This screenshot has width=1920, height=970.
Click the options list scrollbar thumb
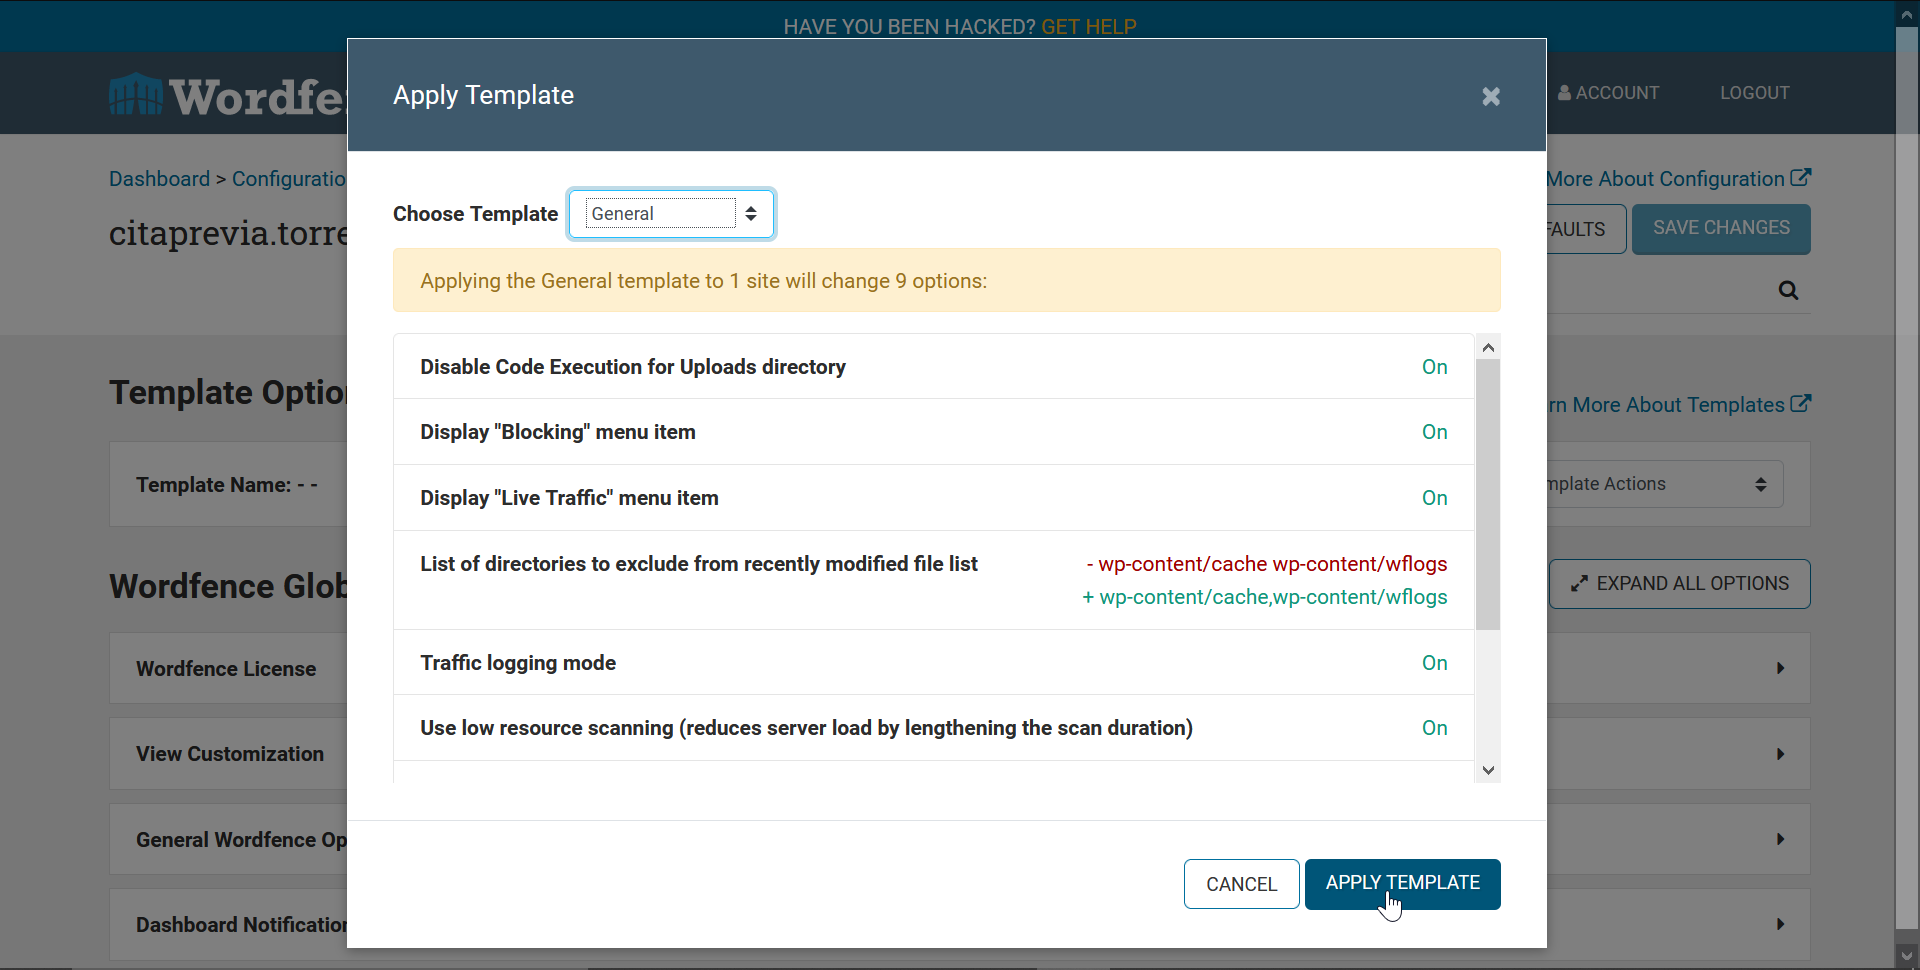(1488, 494)
